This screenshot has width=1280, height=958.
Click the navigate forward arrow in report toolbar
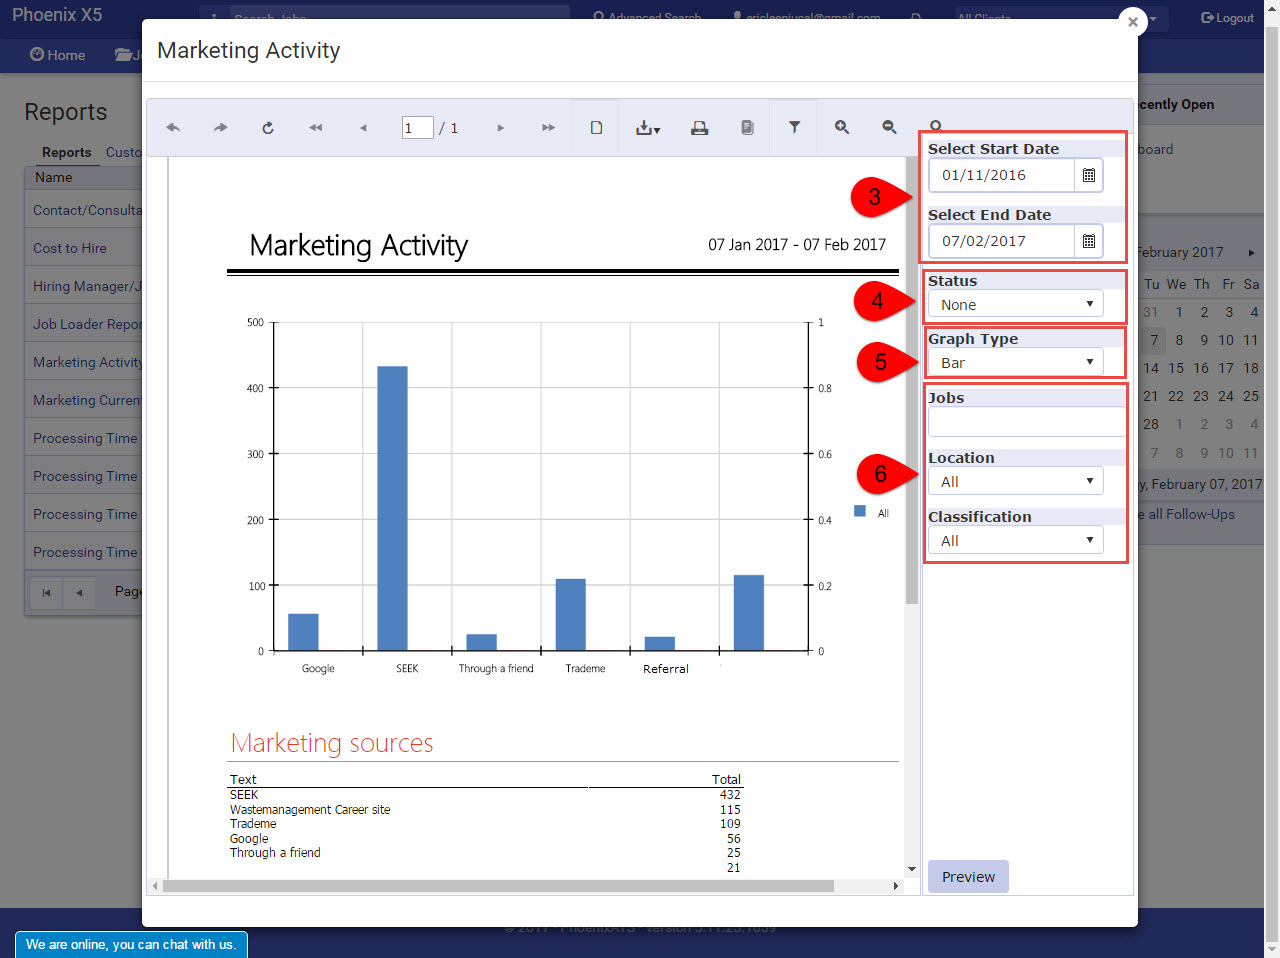220,128
